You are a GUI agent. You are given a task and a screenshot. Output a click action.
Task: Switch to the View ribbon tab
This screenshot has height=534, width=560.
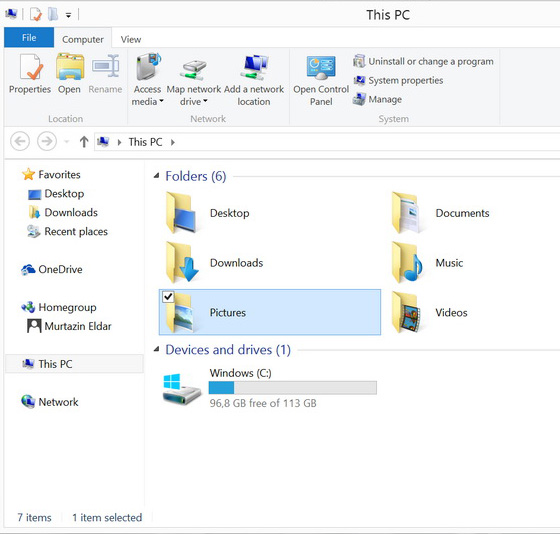coord(131,39)
